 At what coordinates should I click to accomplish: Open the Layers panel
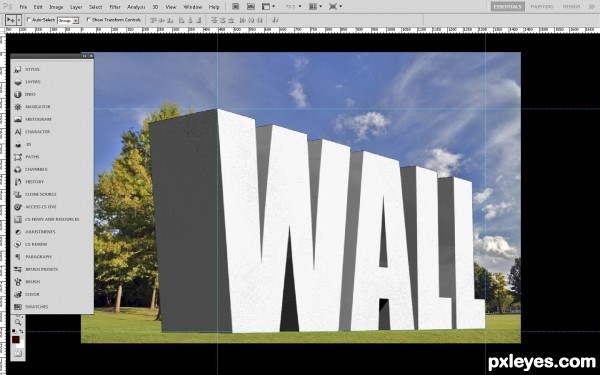tap(27, 82)
